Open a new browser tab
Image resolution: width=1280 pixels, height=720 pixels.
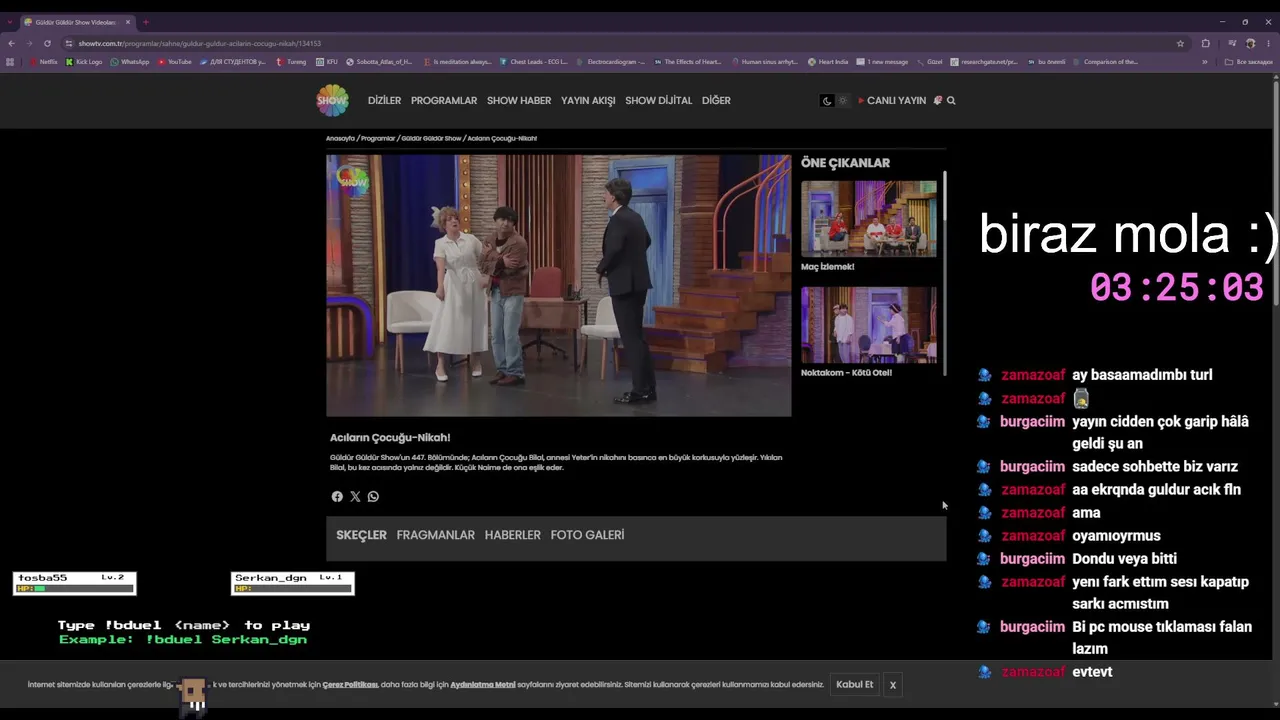[x=146, y=22]
